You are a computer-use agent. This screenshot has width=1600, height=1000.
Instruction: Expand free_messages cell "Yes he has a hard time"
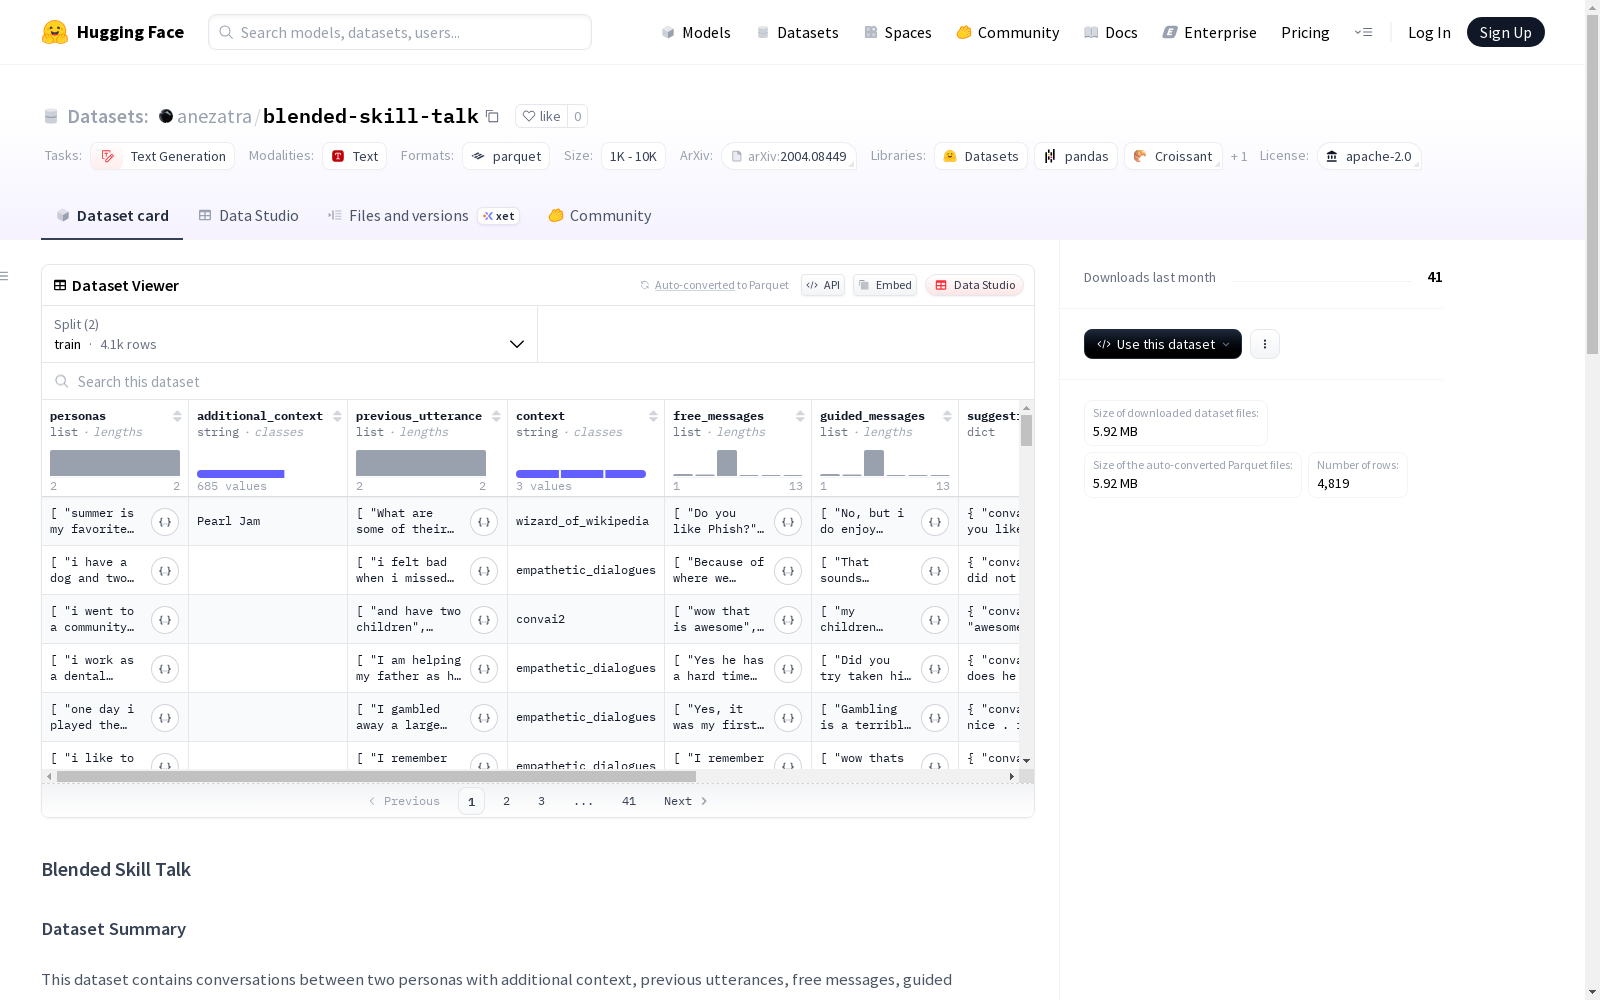pos(788,669)
